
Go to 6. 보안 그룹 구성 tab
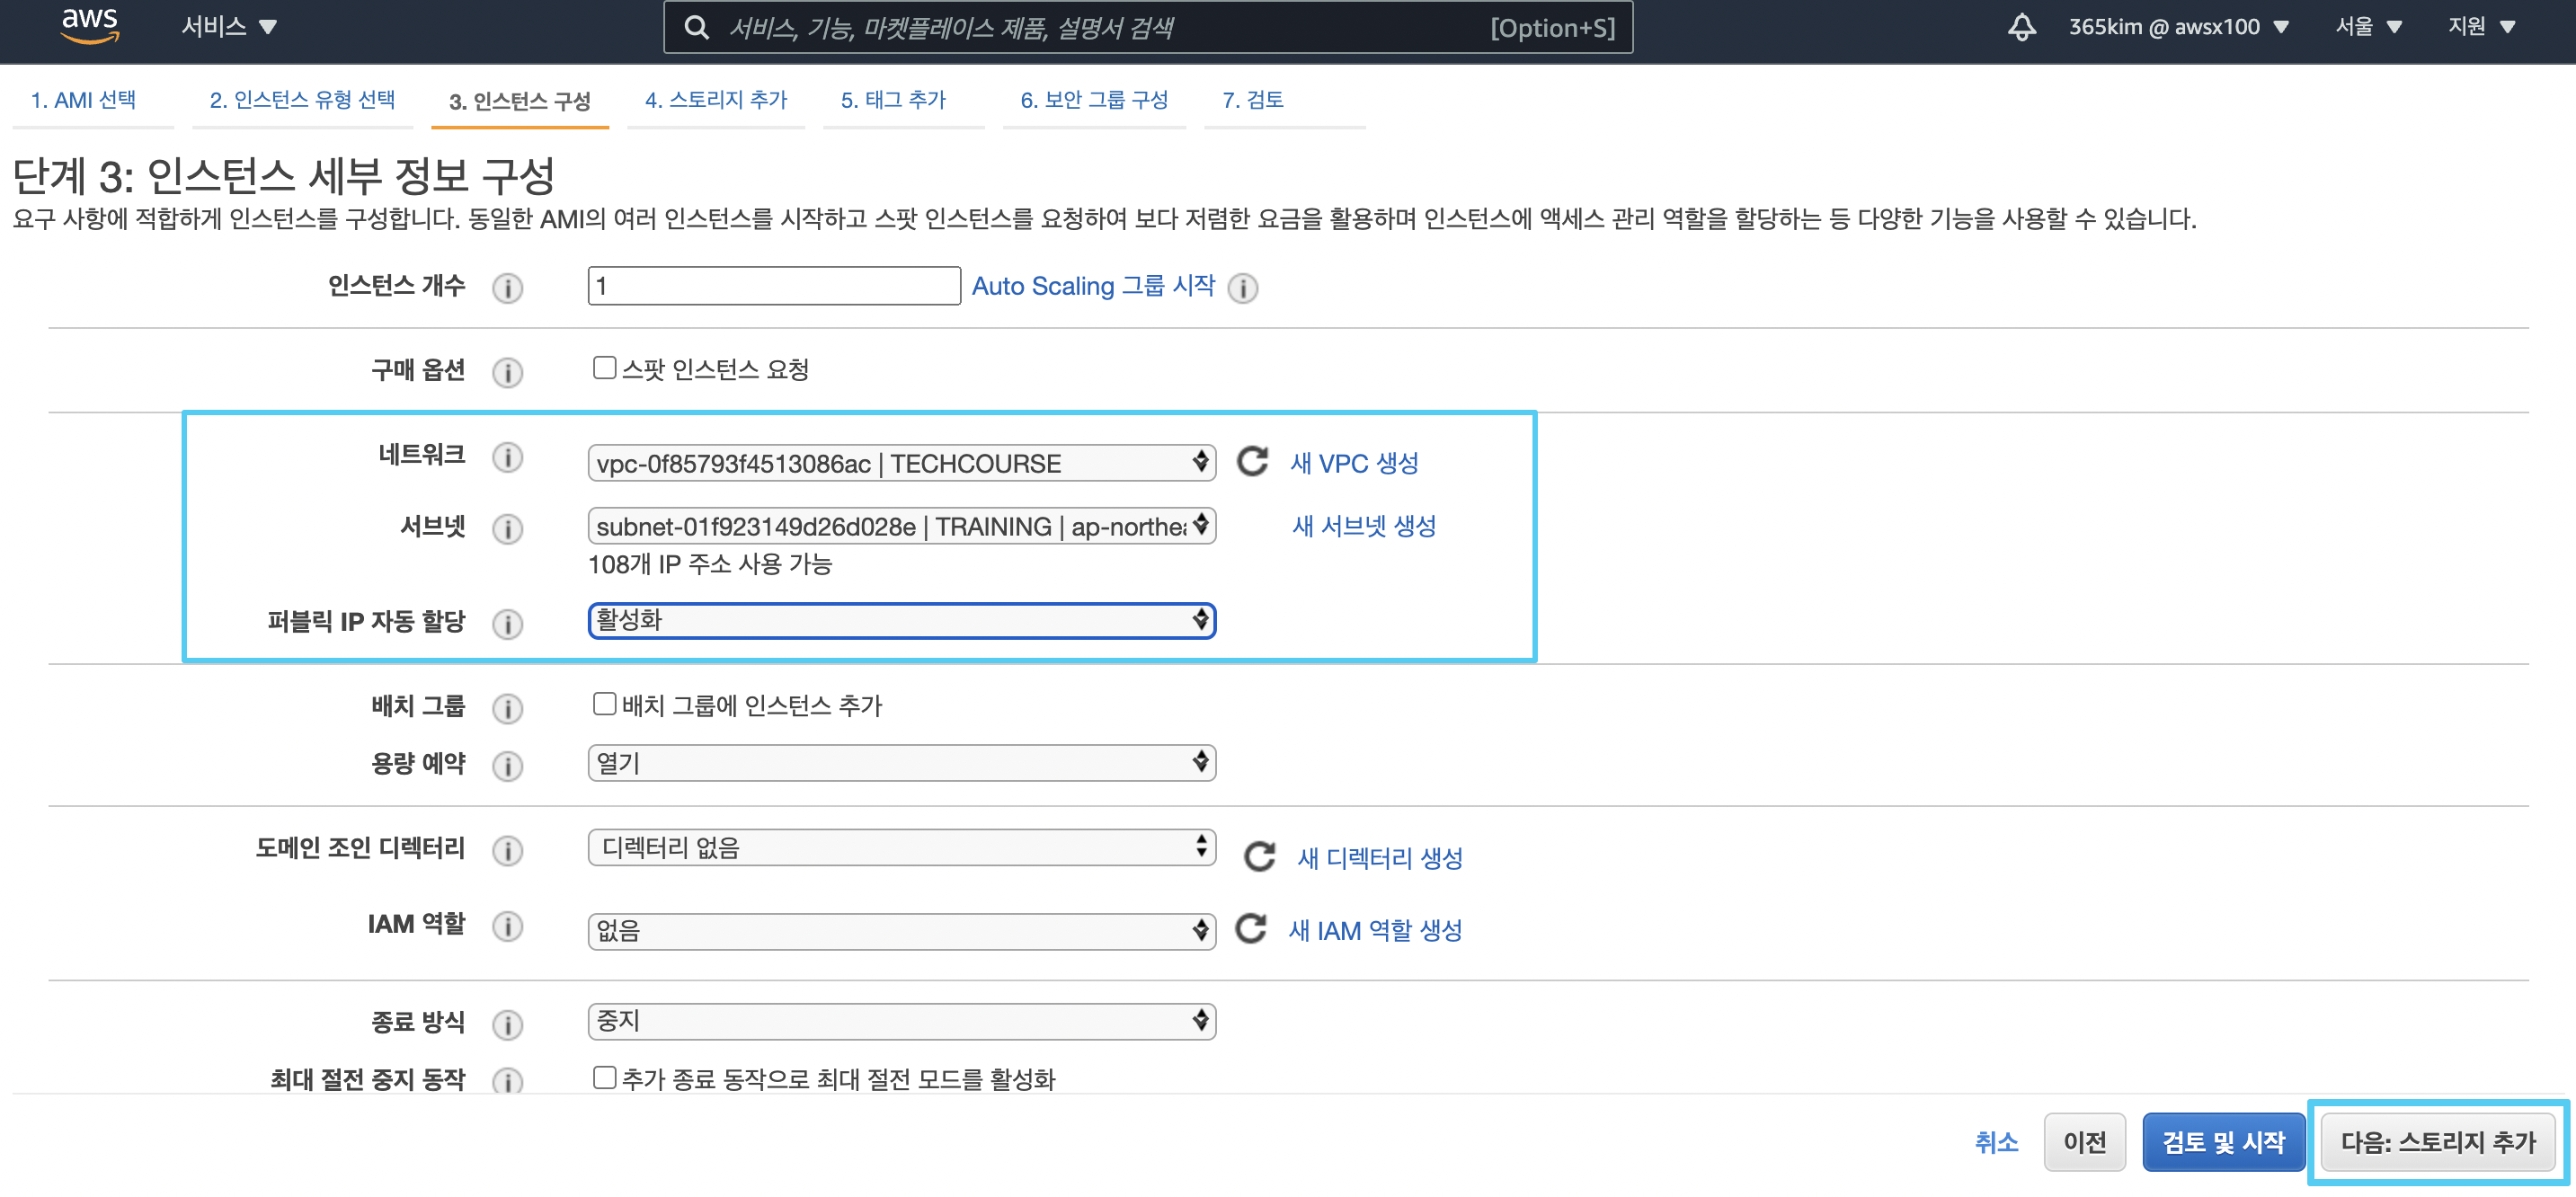[x=1093, y=100]
